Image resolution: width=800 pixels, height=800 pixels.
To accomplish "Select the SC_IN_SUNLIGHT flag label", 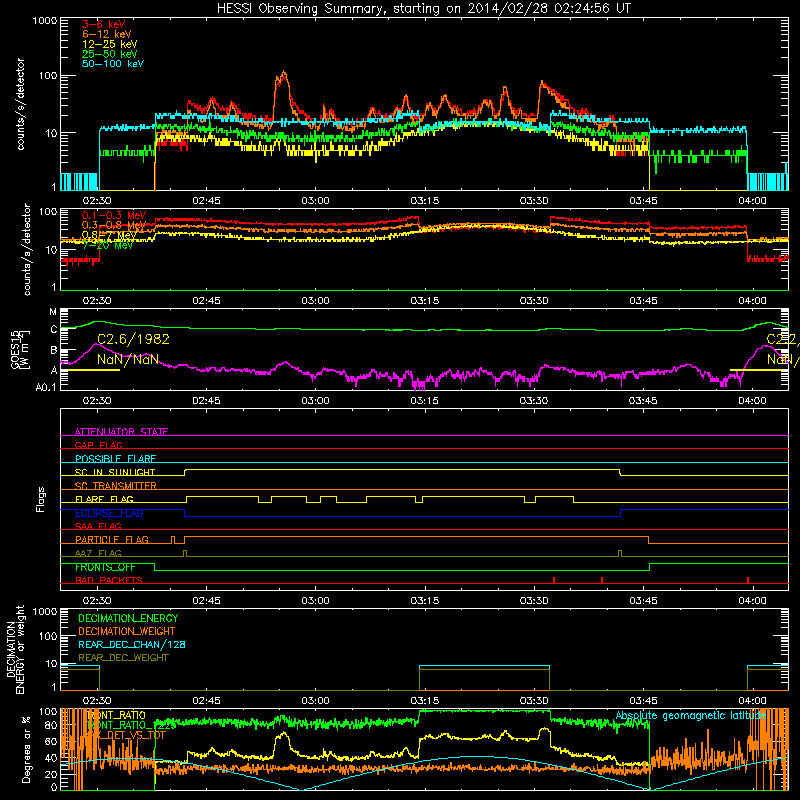I will pyautogui.click(x=115, y=472).
